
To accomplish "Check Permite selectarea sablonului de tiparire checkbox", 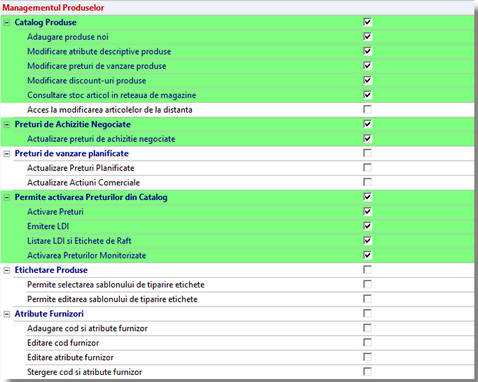I will (367, 284).
